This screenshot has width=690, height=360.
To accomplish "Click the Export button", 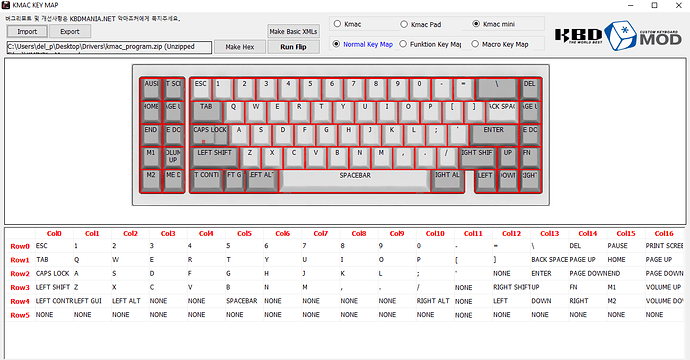I will tap(70, 31).
